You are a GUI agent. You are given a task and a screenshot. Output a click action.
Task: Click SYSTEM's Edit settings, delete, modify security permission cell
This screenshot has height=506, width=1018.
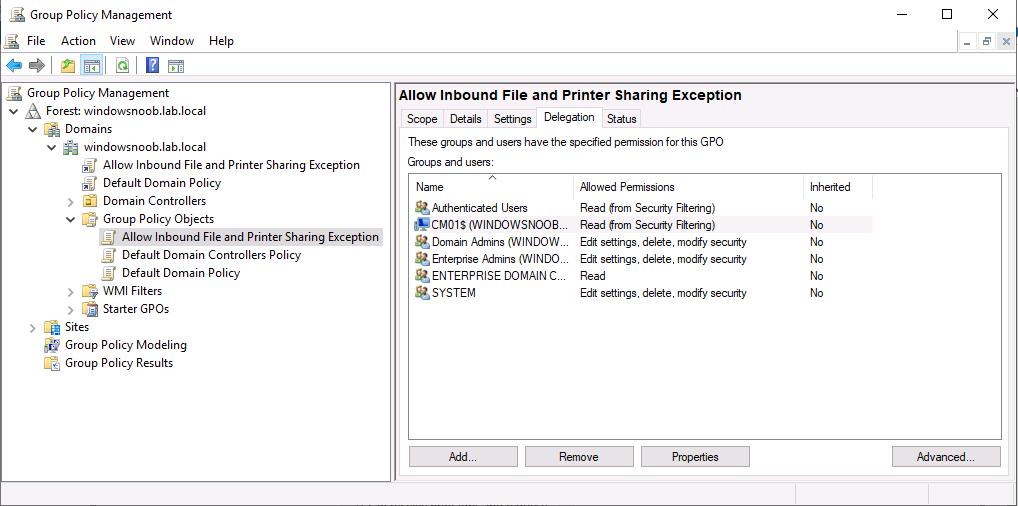[663, 293]
